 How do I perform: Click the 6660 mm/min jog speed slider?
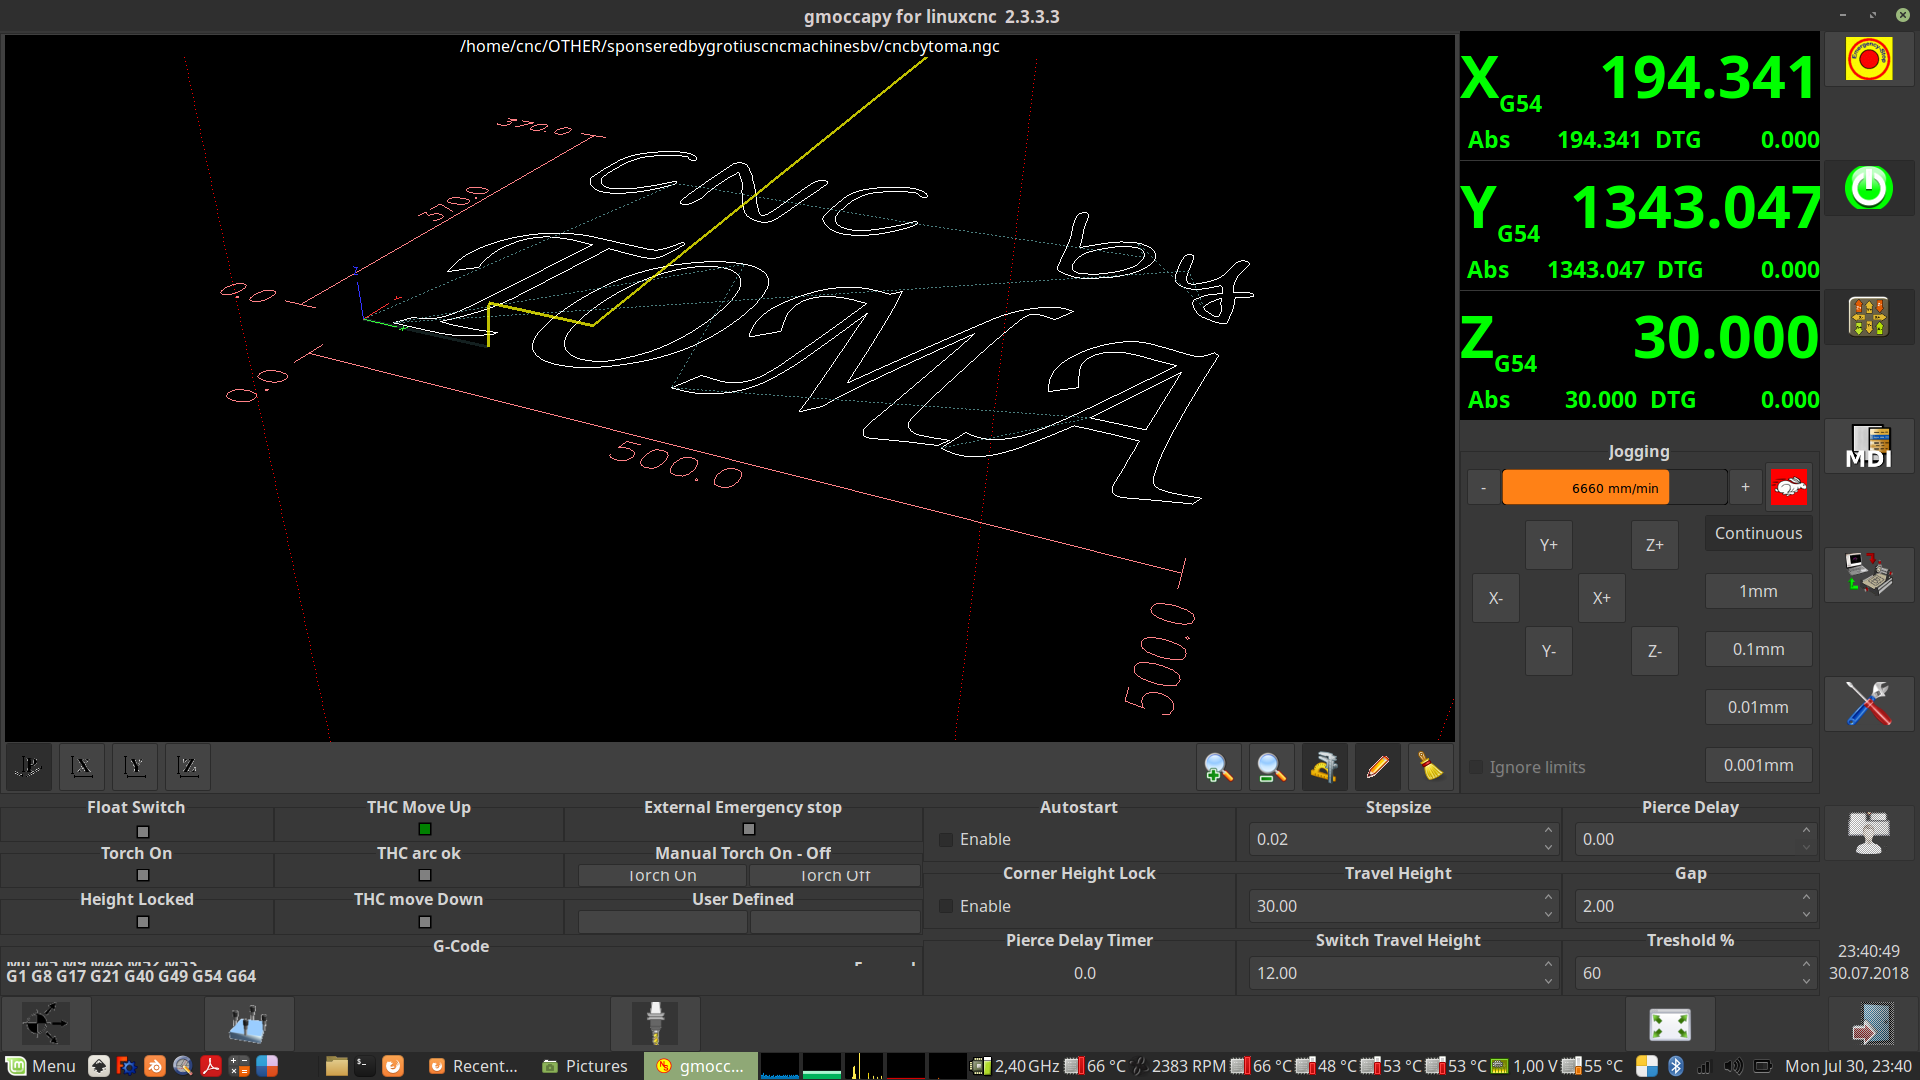[1614, 488]
